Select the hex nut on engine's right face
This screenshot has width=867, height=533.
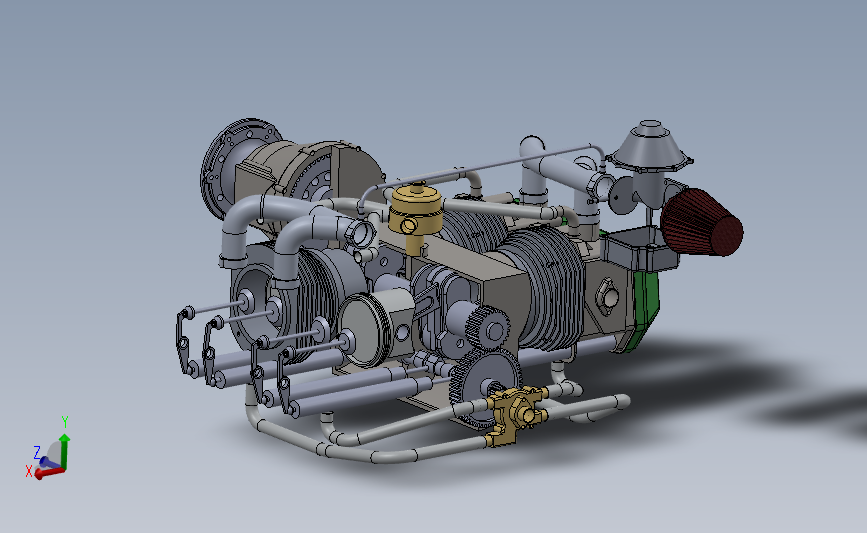(607, 297)
